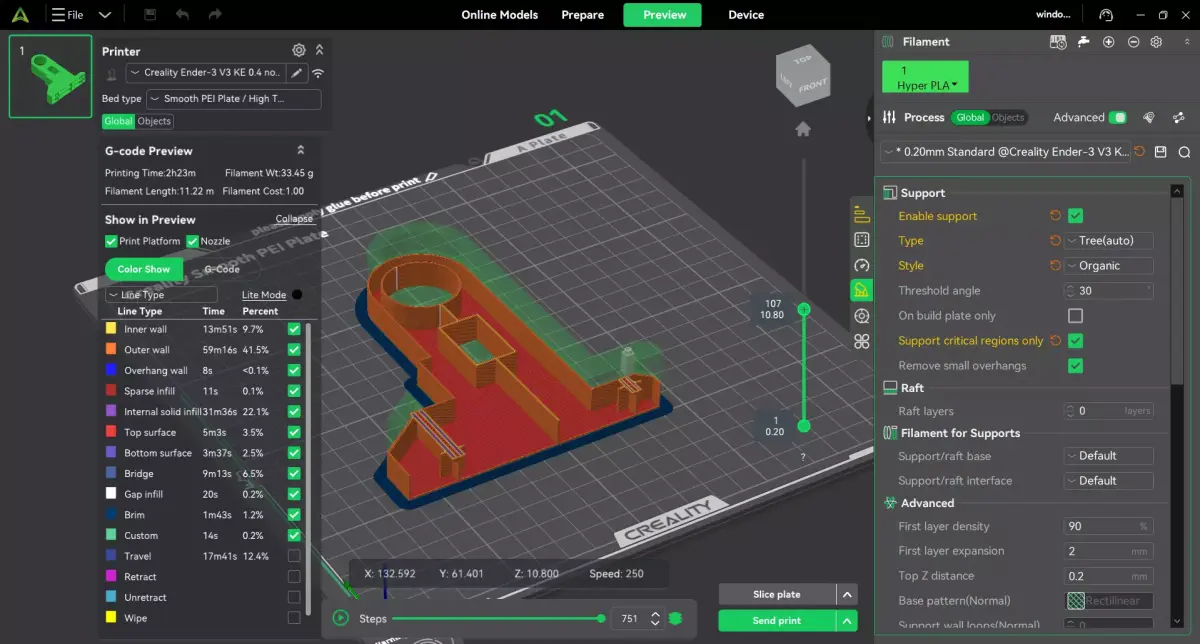Switch to Online Models tab
Image resolution: width=1200 pixels, height=644 pixels.
pyautogui.click(x=499, y=15)
